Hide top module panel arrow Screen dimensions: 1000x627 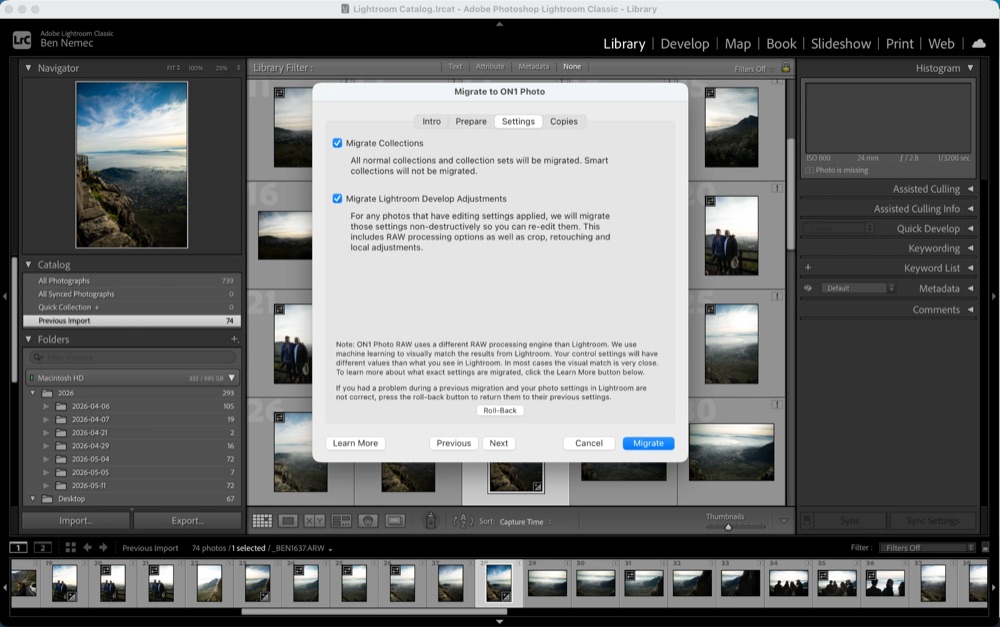point(499,24)
